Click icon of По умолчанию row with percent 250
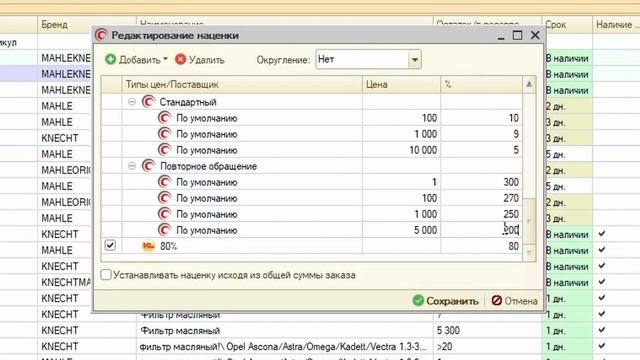The width and height of the screenshot is (640, 360). point(164,214)
